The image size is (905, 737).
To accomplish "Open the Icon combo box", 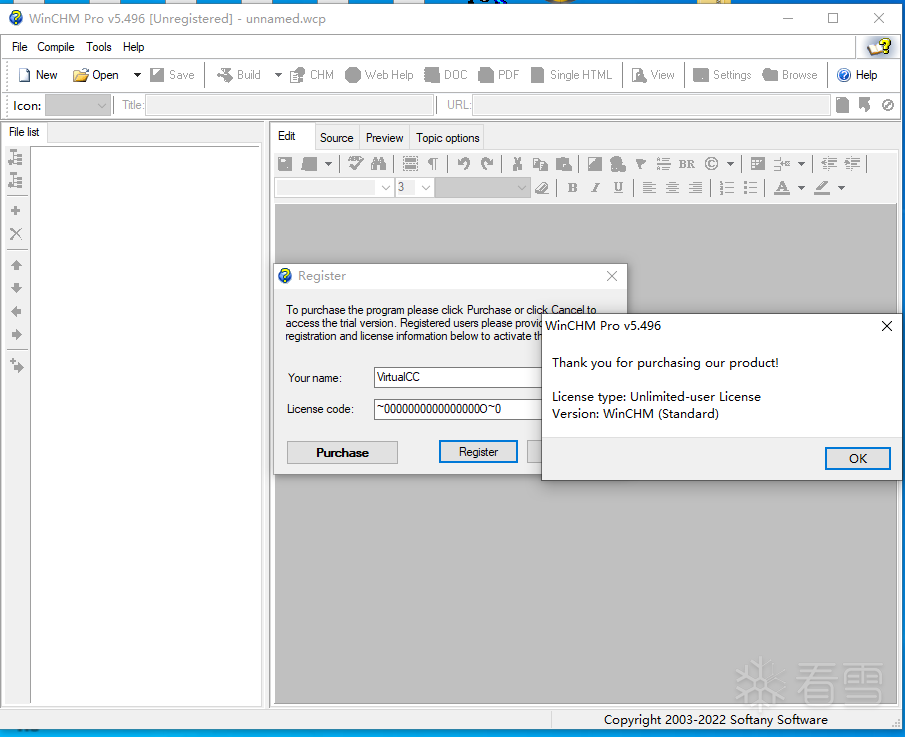I will (78, 106).
